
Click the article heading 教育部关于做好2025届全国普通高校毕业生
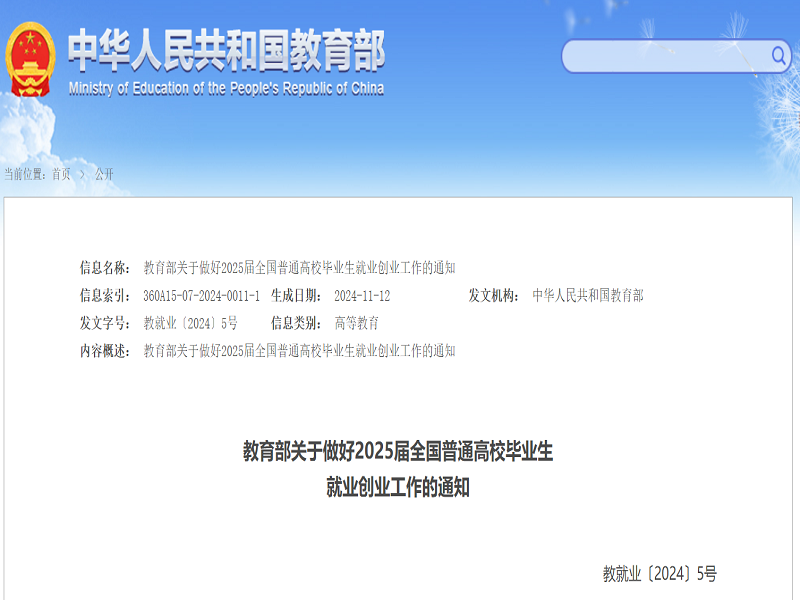coord(398,451)
